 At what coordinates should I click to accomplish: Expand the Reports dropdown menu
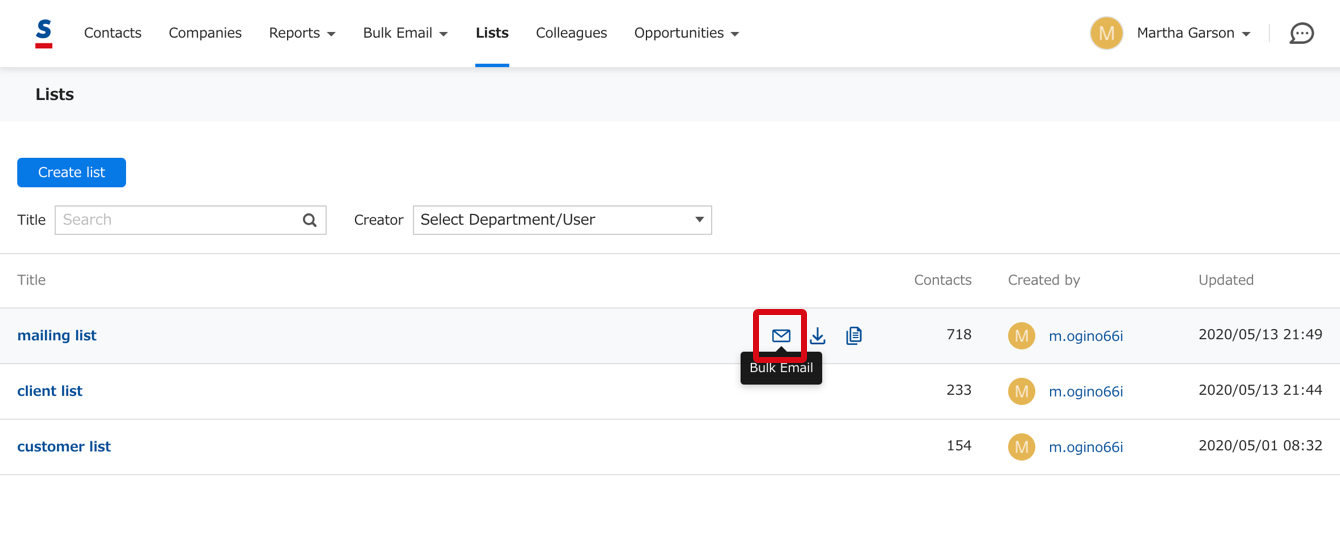click(302, 33)
